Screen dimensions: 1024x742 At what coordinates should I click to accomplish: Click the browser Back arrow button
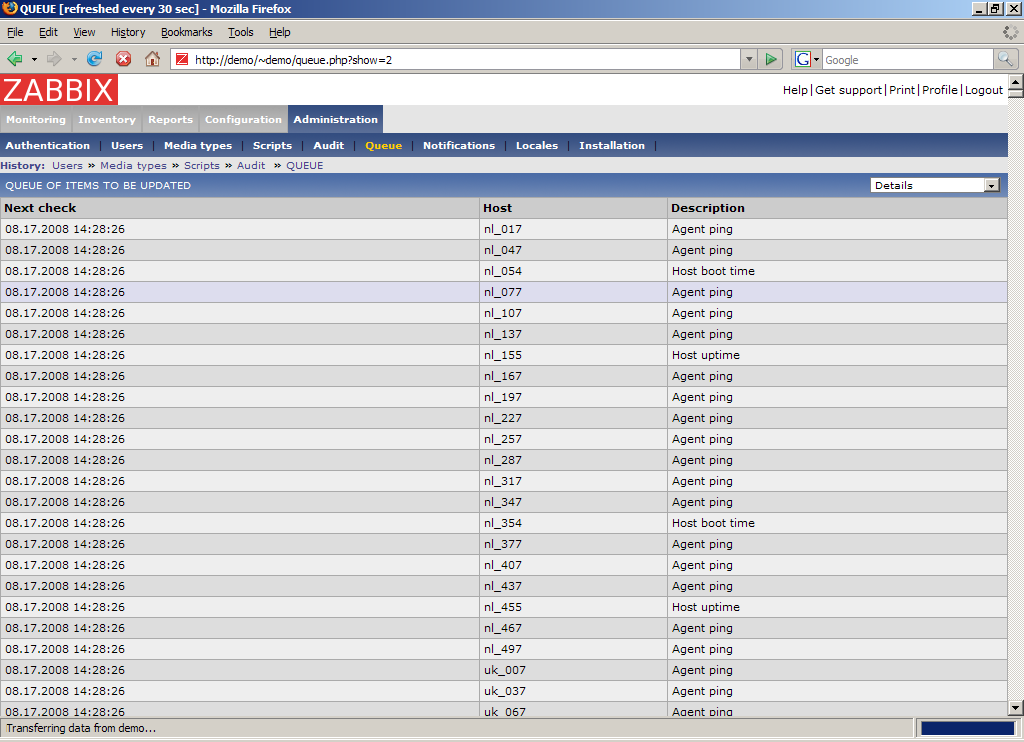[x=15, y=59]
